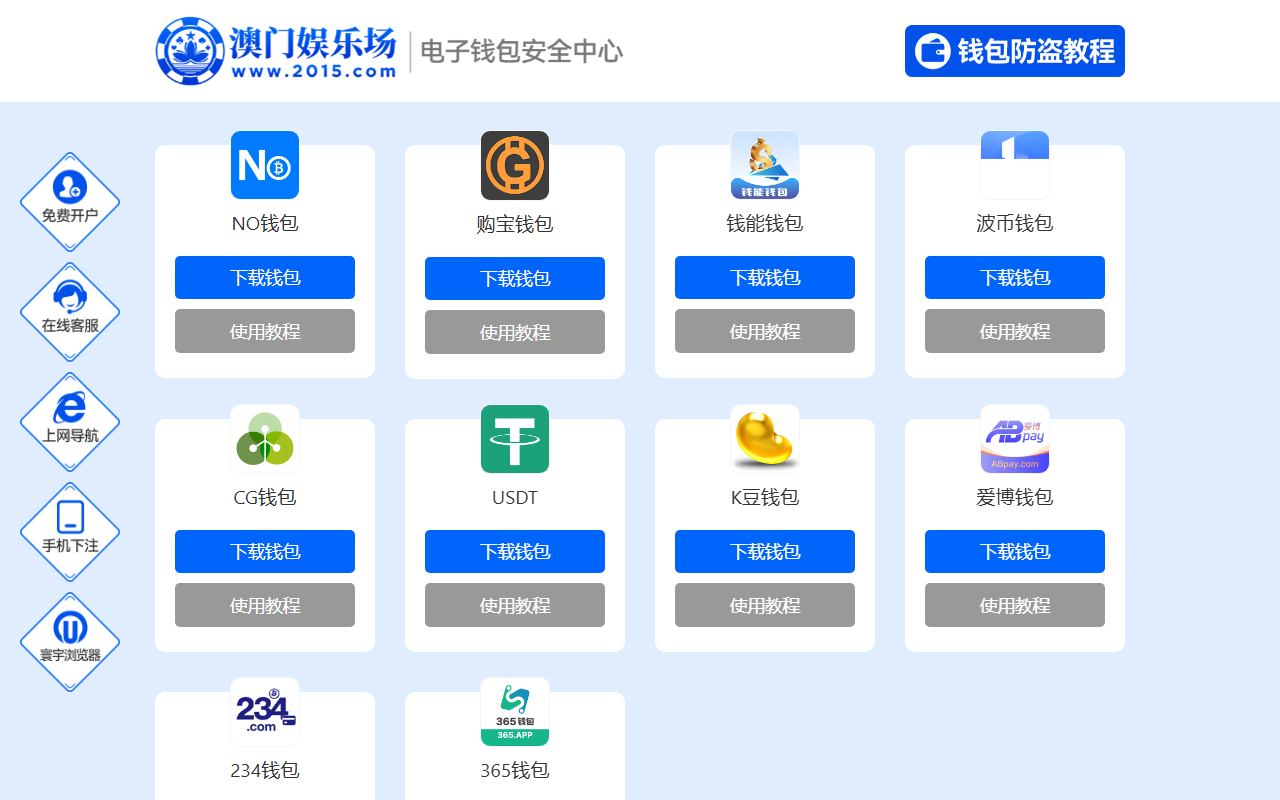Click the USDT name label

(515, 497)
